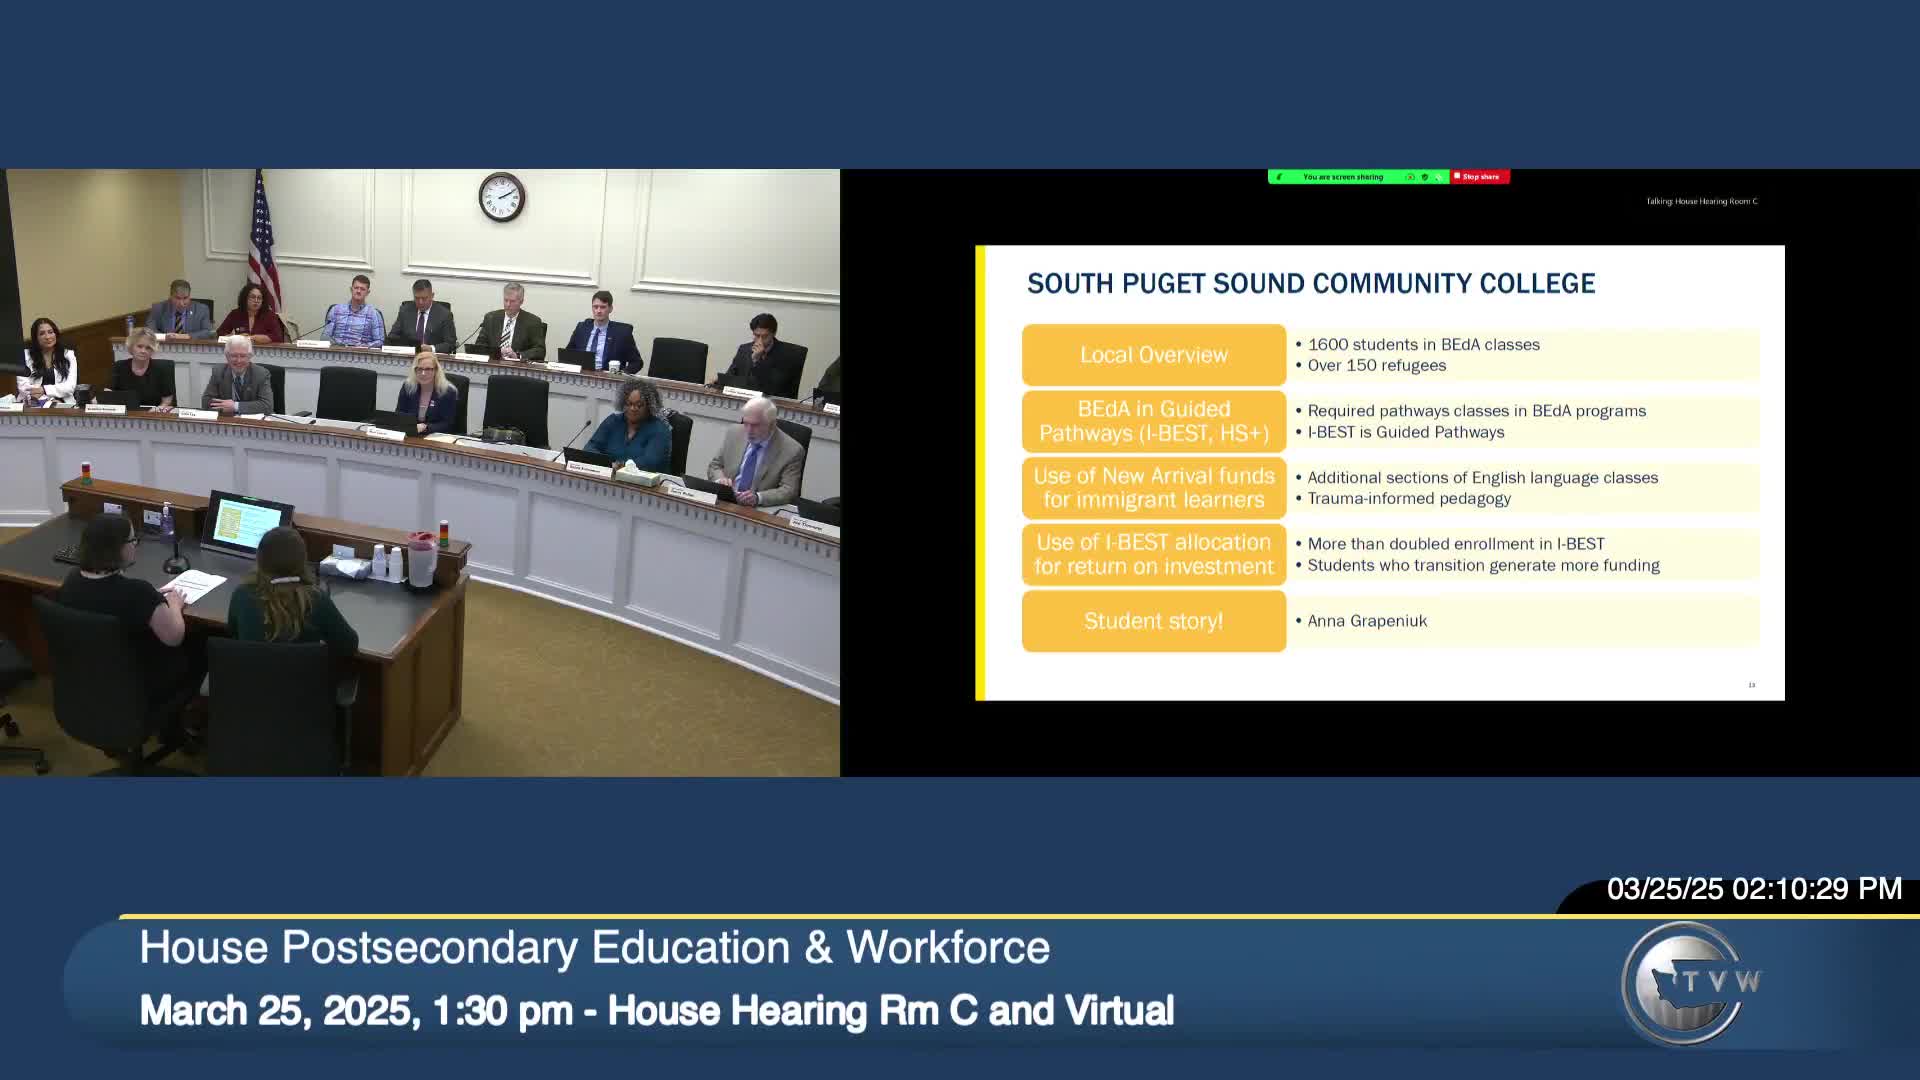This screenshot has height=1080, width=1920.
Task: Click 'Anna Grapeniuk' text on slide
Action: (x=1367, y=621)
